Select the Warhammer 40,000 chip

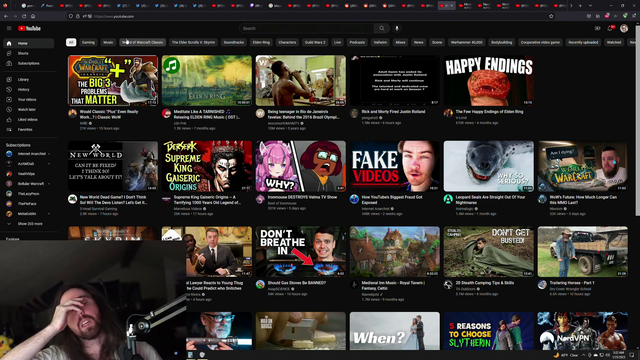pos(467,42)
